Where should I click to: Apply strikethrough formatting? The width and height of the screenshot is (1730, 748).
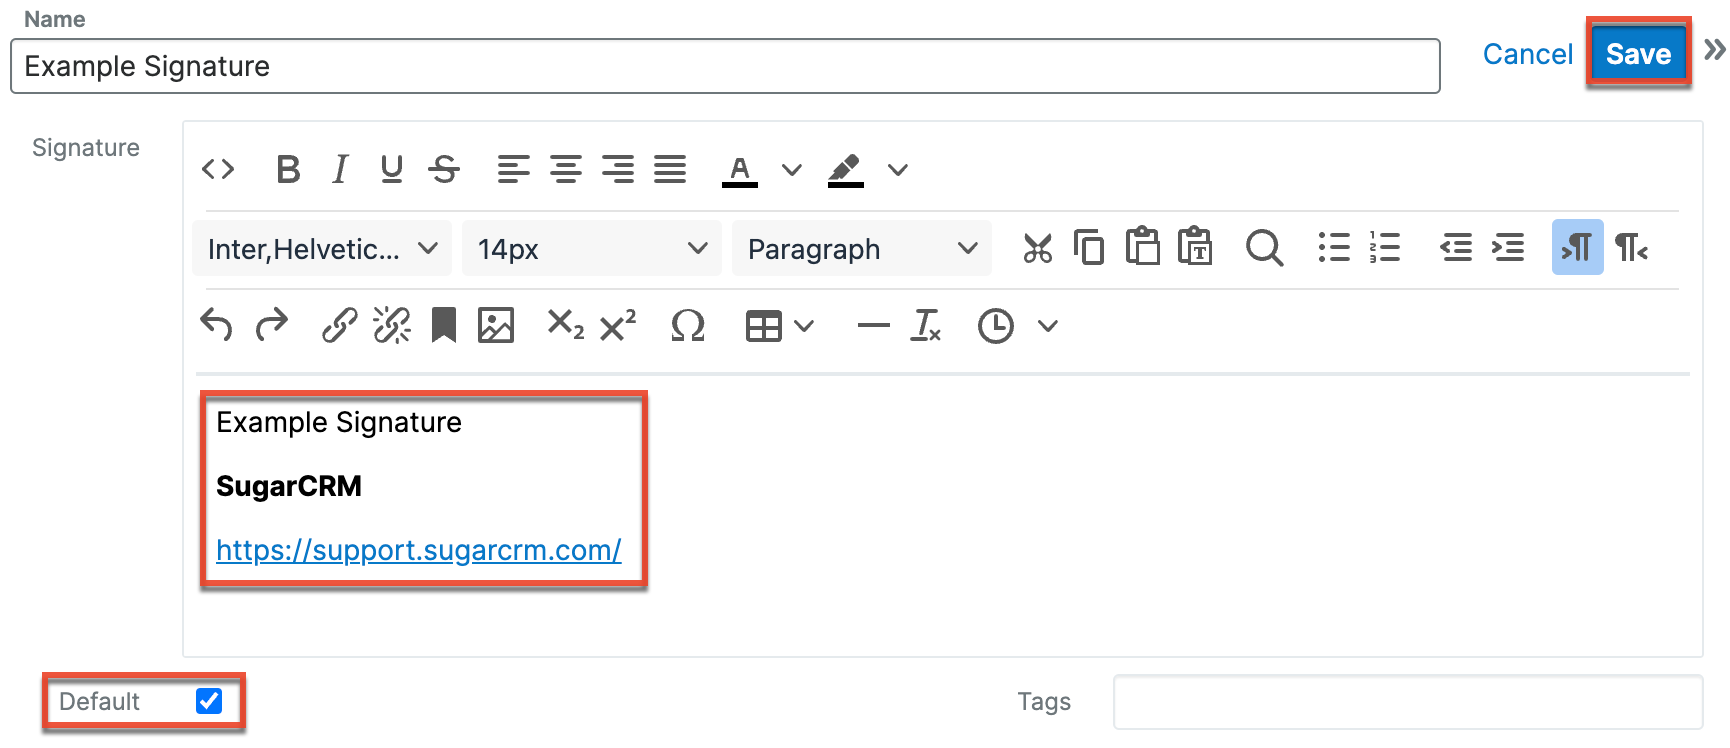click(444, 169)
